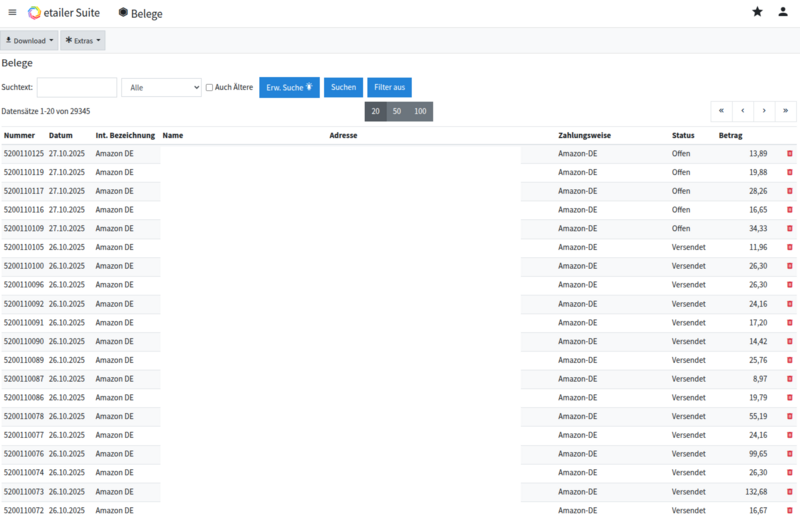Click red icon for document 5200110125
800x525 pixels.
click(x=790, y=154)
